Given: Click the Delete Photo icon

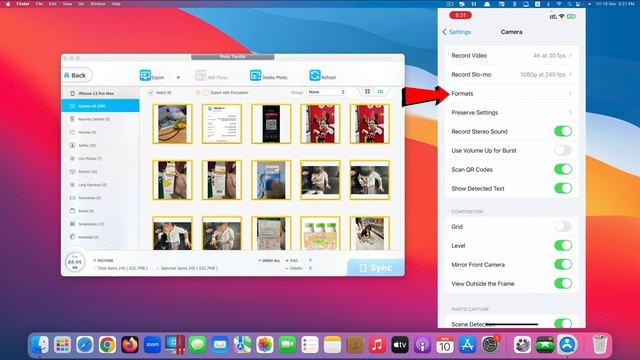Looking at the screenshot, I should tap(256, 75).
